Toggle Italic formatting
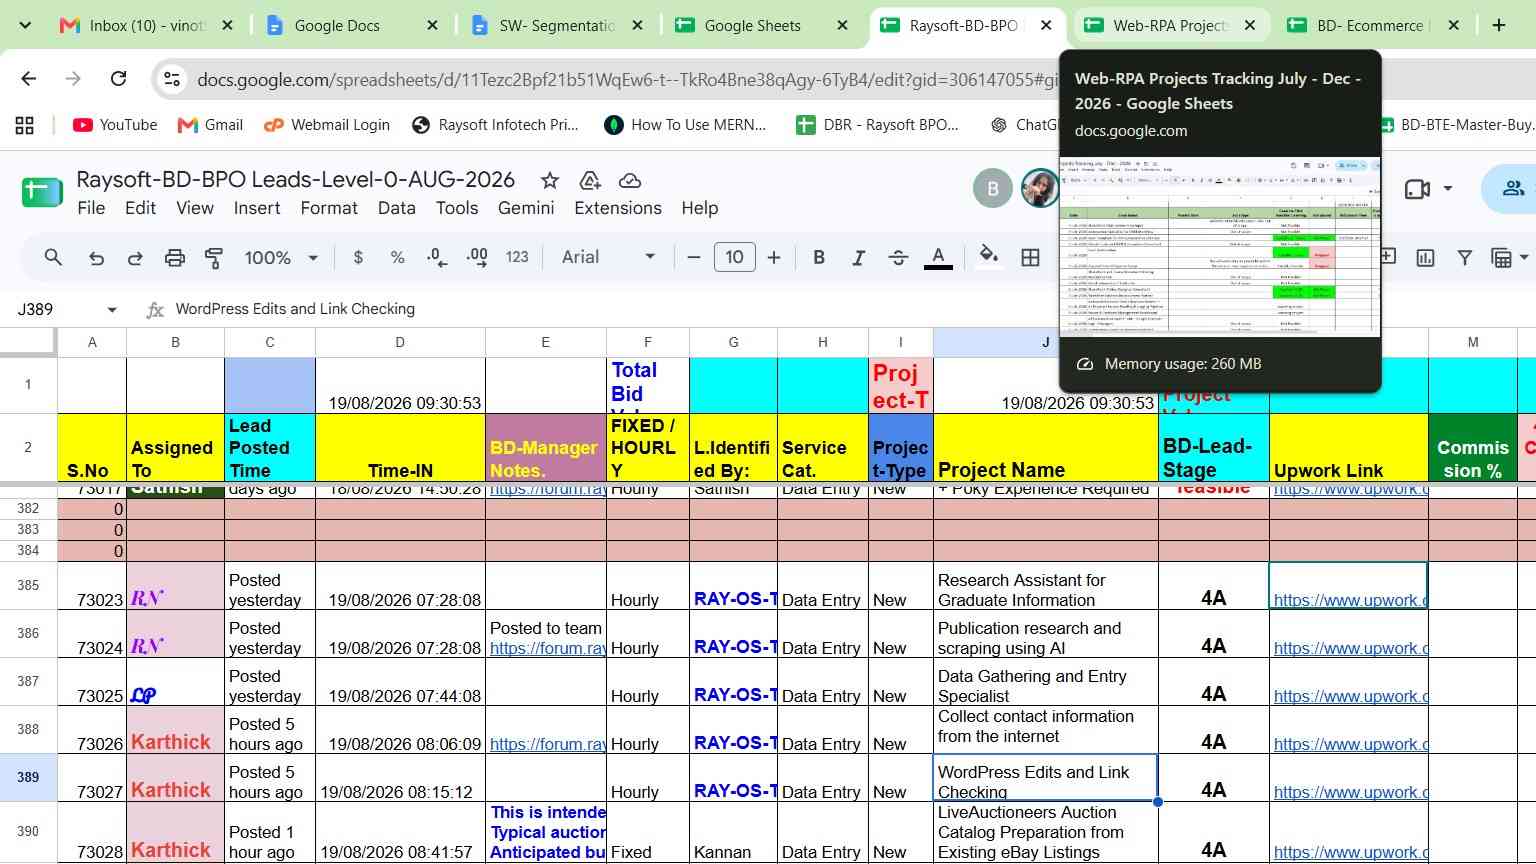Viewport: 1536px width, 864px height. (x=858, y=258)
